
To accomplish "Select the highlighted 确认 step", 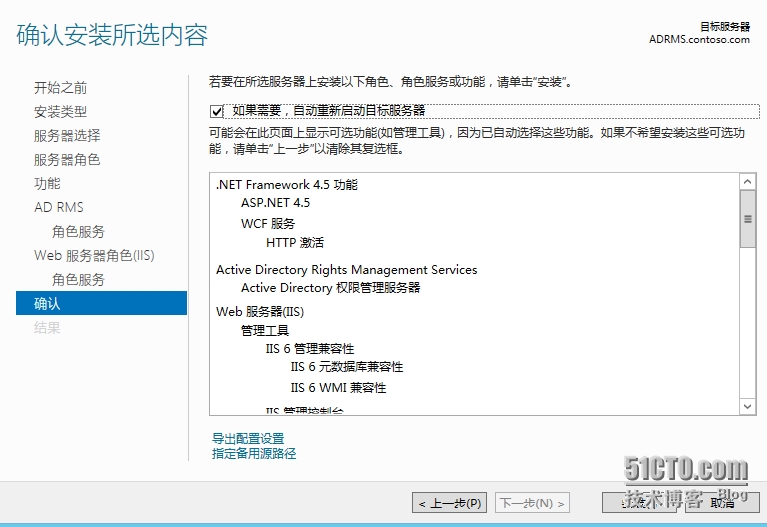I will coord(101,303).
